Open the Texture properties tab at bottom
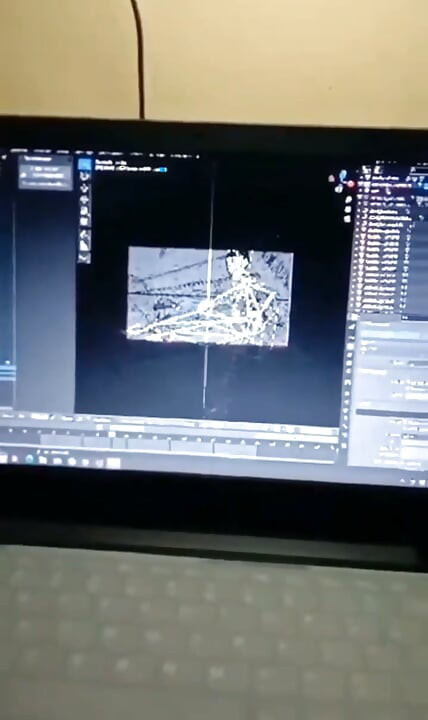This screenshot has width=428, height=720. 344,445
